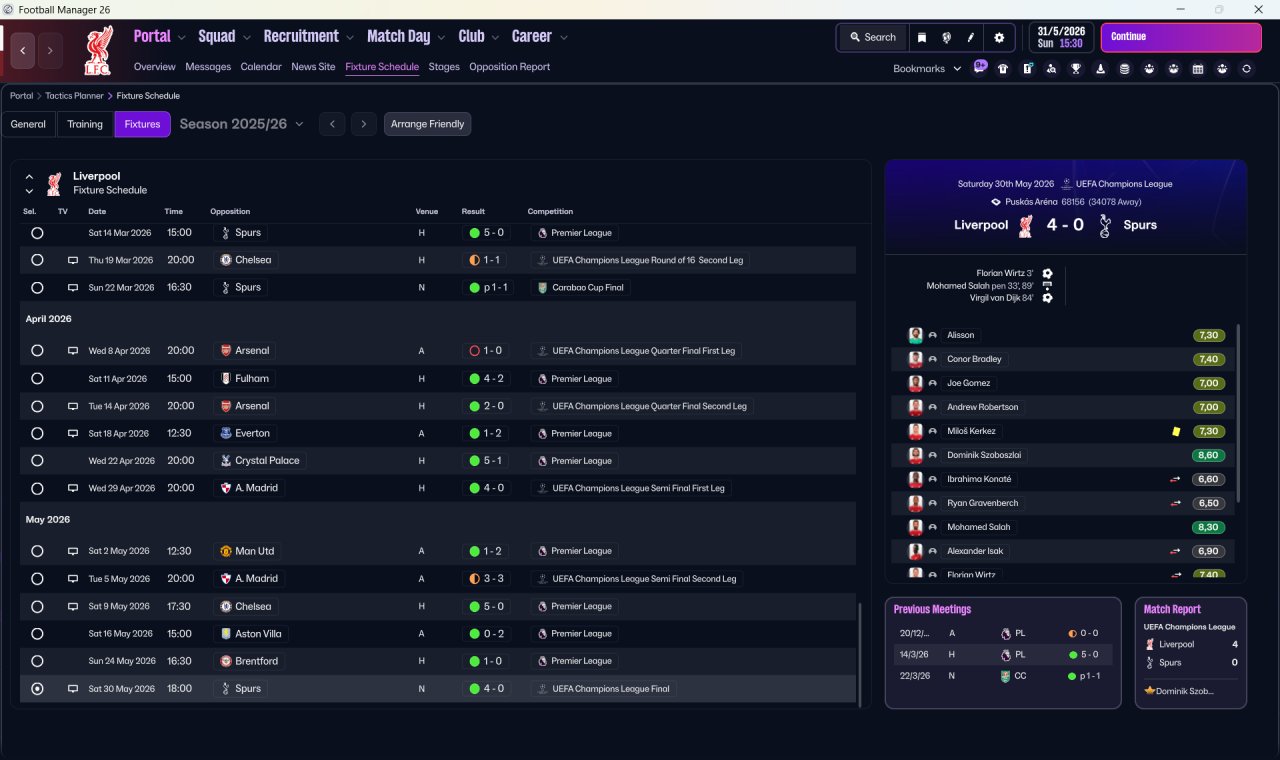
Task: Click the Arsenal crest on the 8 Apr row
Action: tap(226, 351)
